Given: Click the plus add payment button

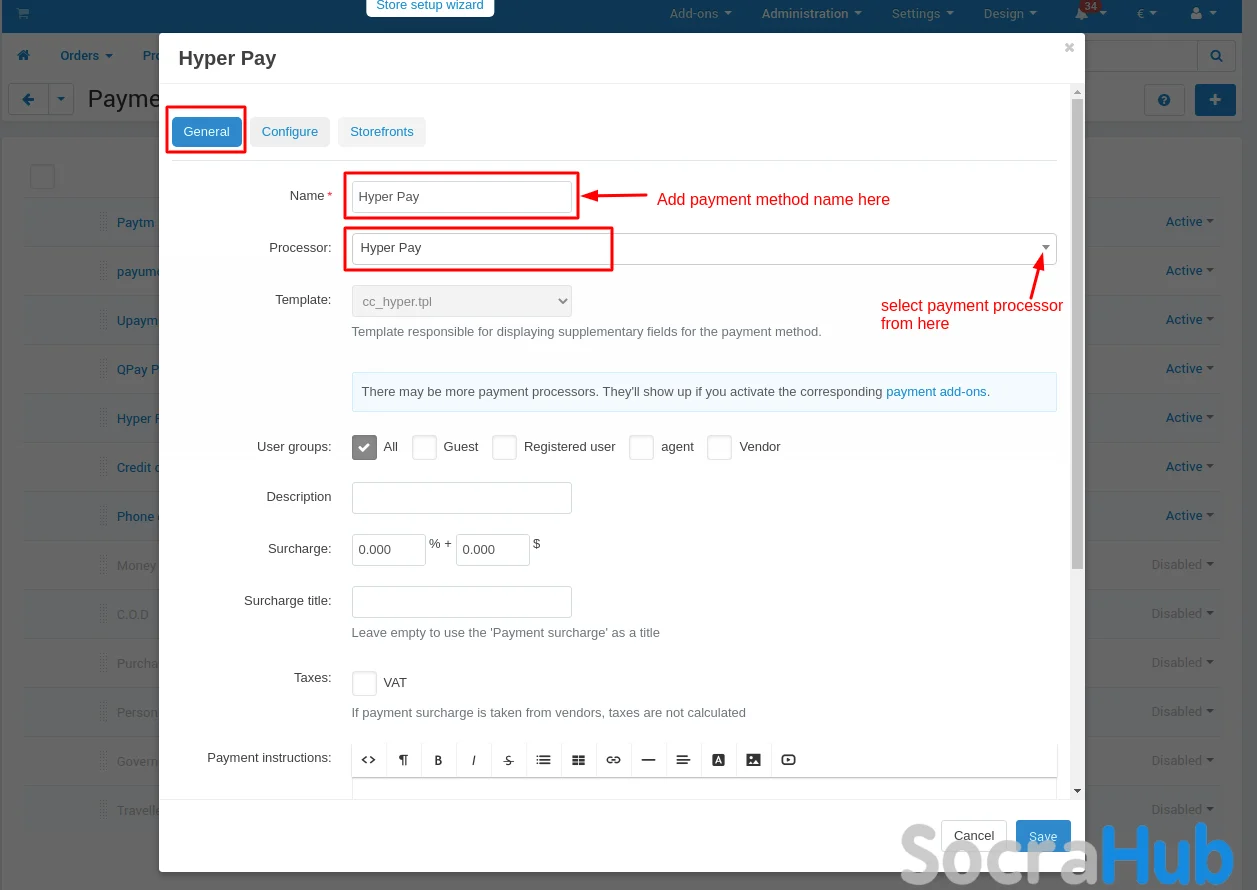Looking at the screenshot, I should pyautogui.click(x=1215, y=100).
